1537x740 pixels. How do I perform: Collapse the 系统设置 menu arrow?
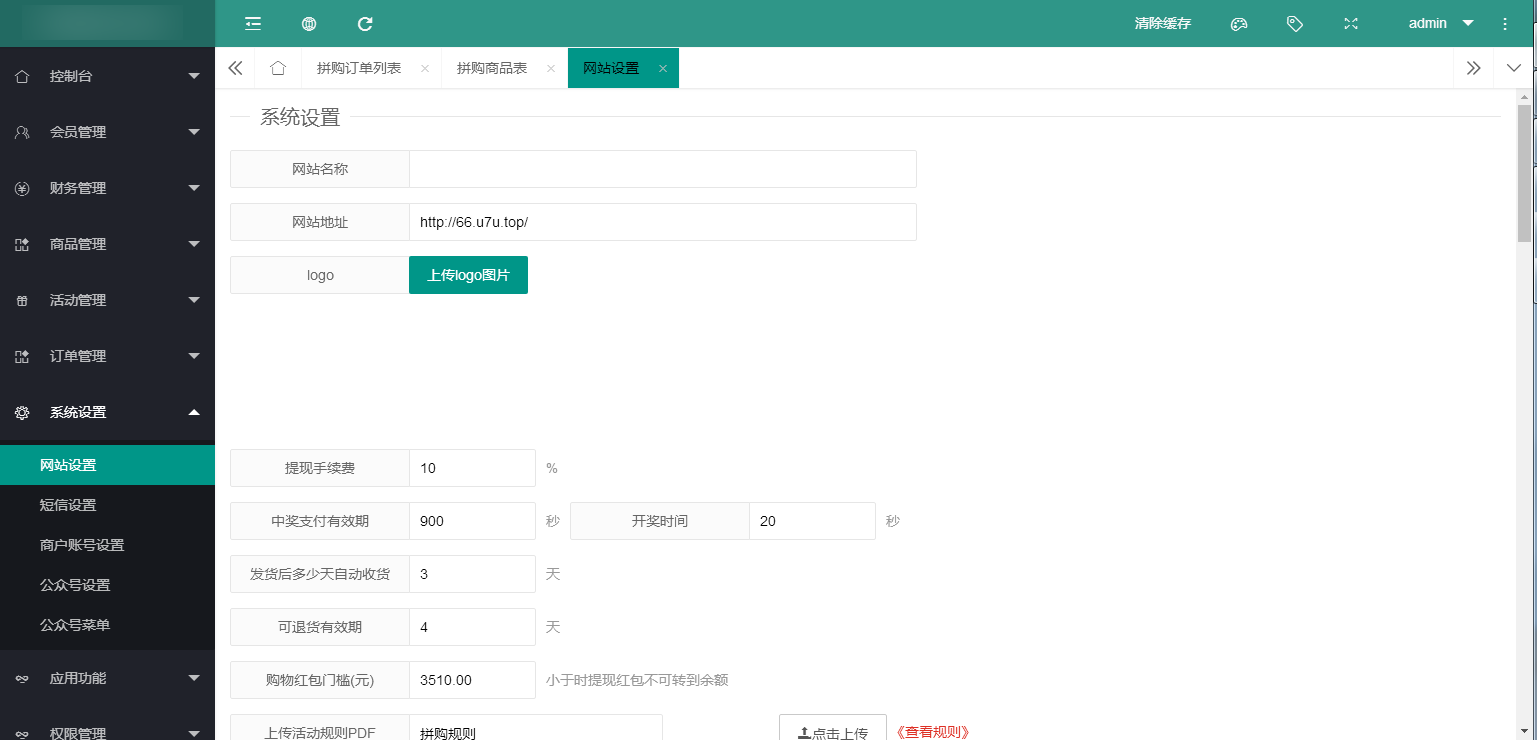click(194, 411)
